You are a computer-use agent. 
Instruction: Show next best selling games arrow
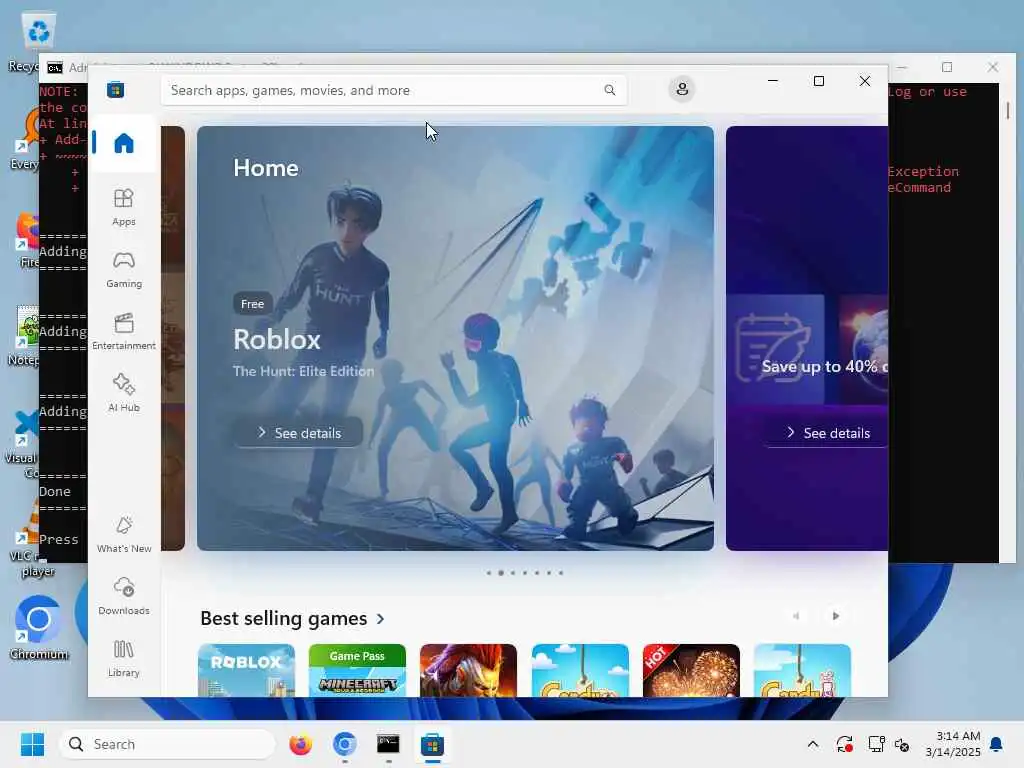835,616
